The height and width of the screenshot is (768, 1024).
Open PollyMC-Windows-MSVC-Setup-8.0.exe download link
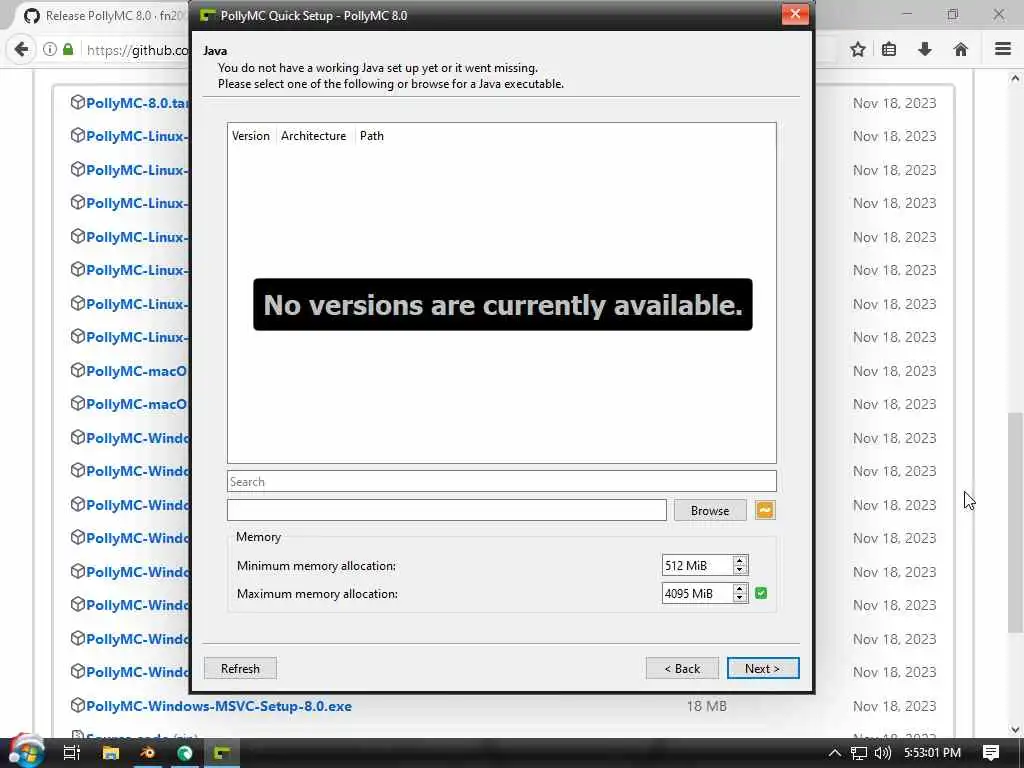(219, 706)
